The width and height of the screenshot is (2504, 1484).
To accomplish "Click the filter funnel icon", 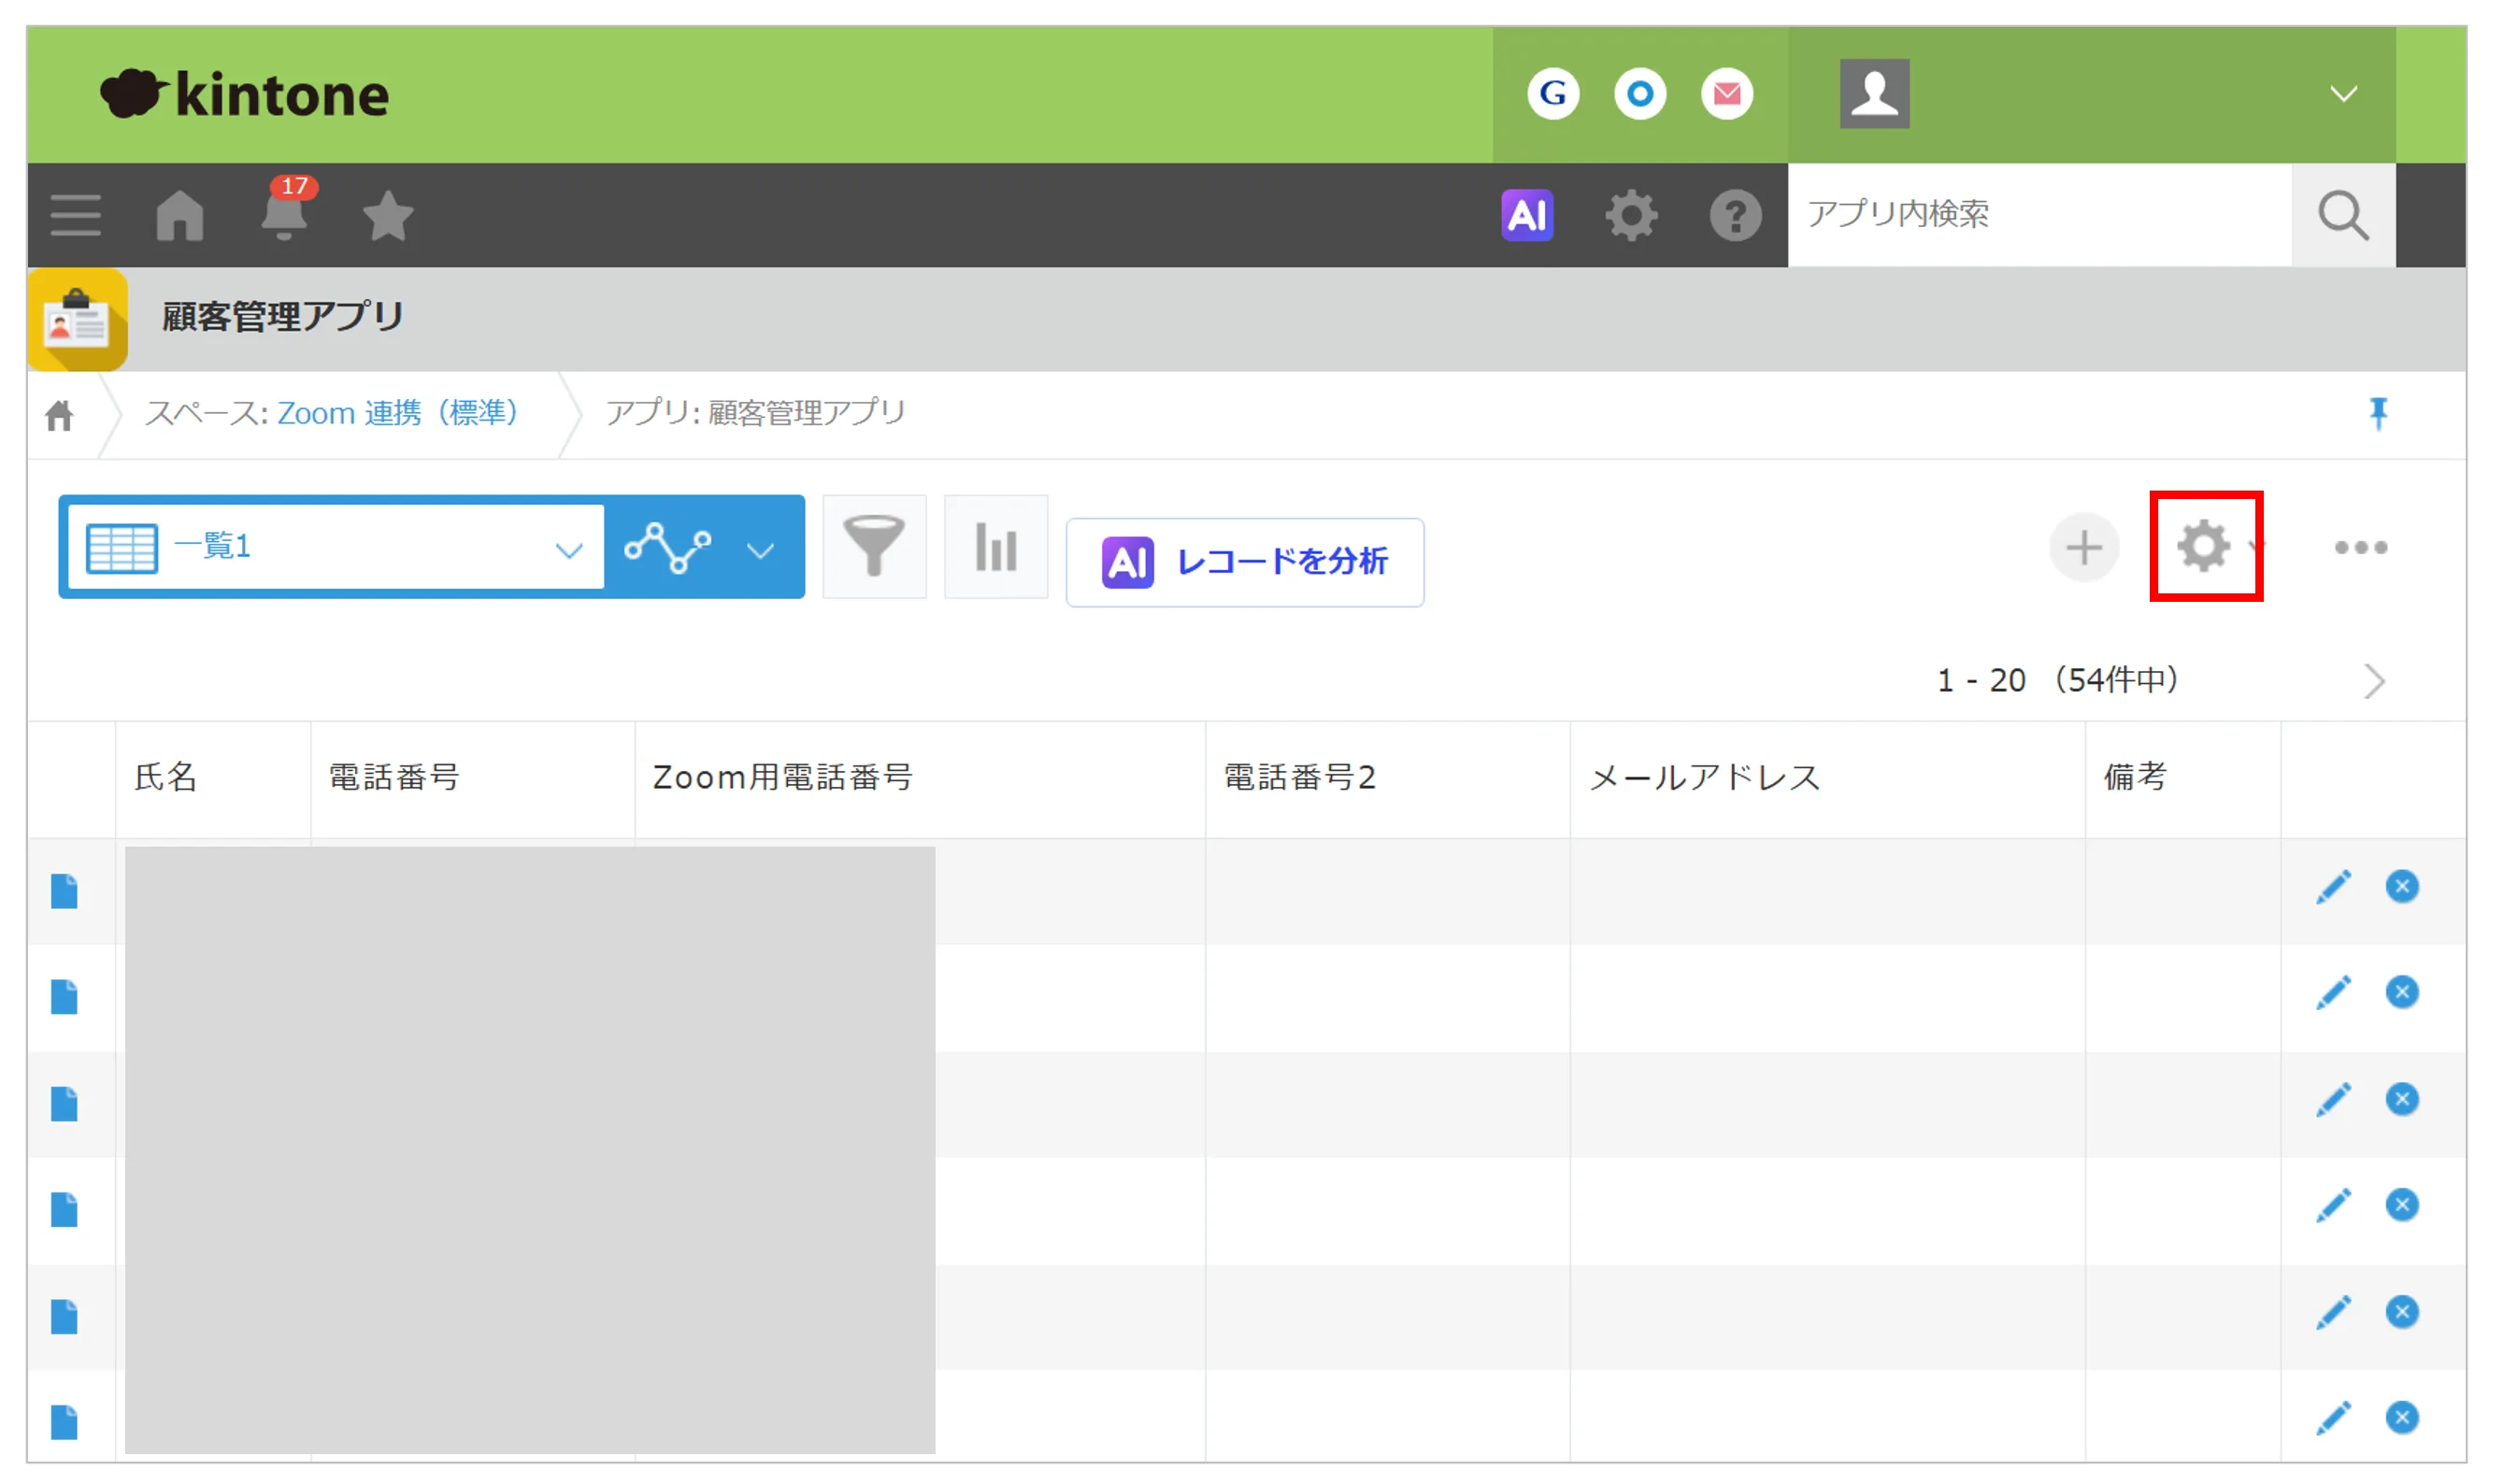I will 874,546.
